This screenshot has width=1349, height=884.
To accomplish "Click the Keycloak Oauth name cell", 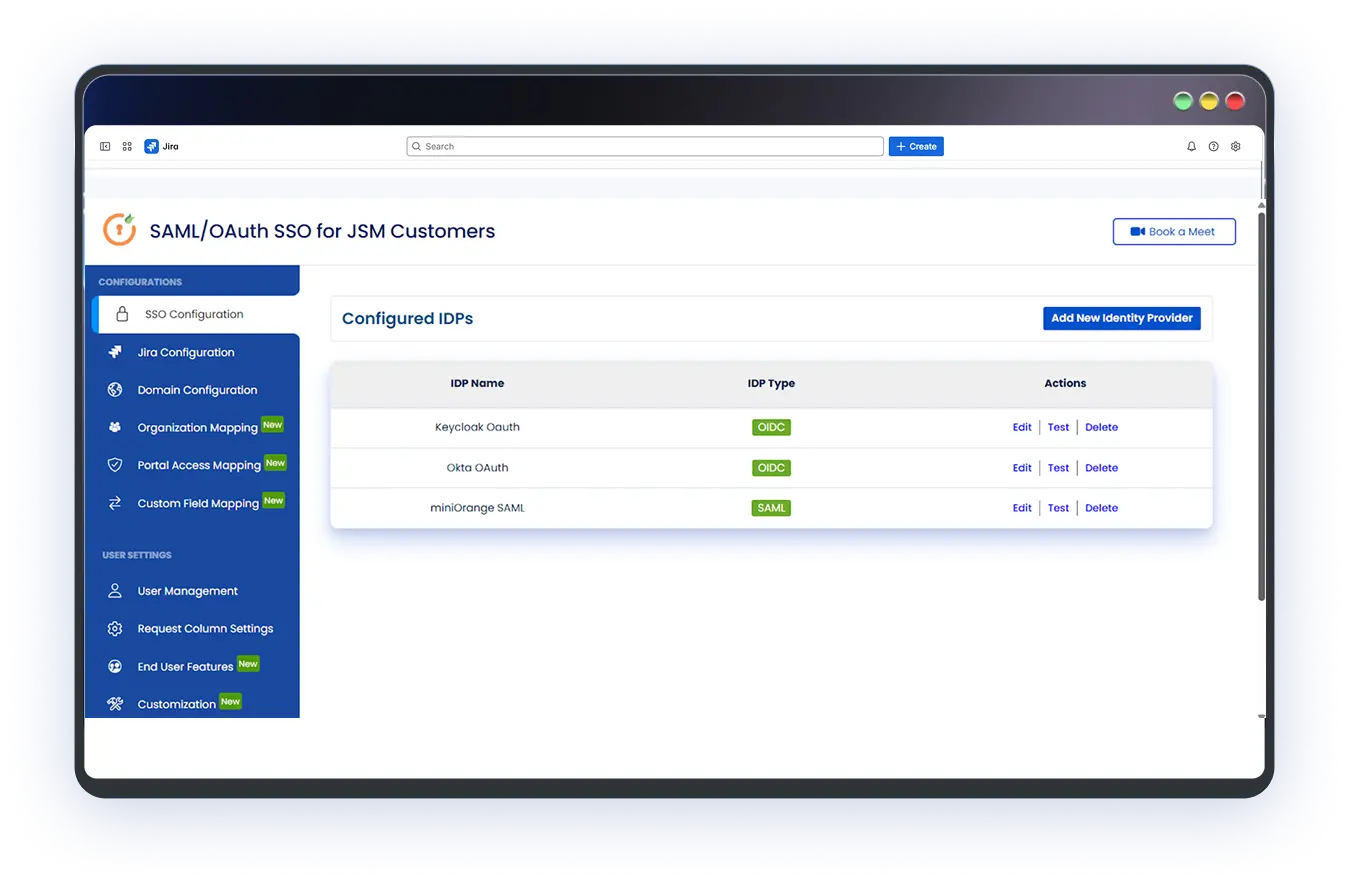I will tap(477, 427).
